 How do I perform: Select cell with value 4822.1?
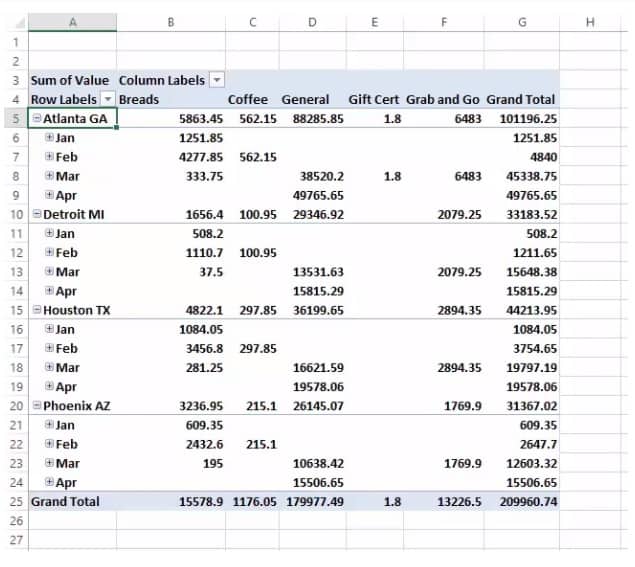171,310
